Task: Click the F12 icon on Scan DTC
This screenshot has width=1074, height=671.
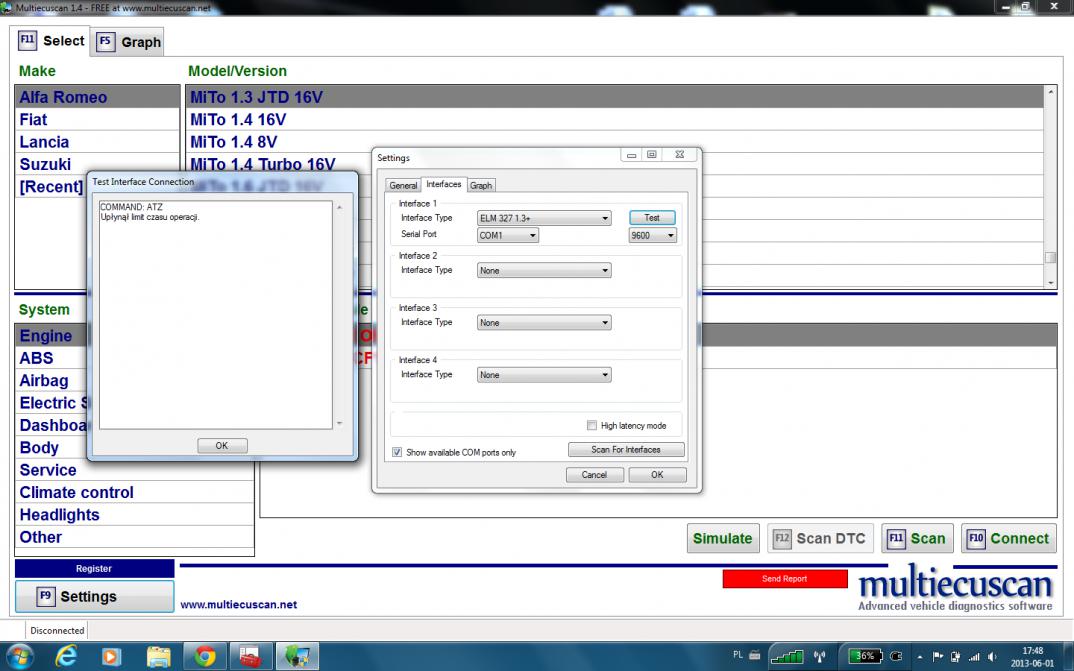Action: pyautogui.click(x=782, y=538)
